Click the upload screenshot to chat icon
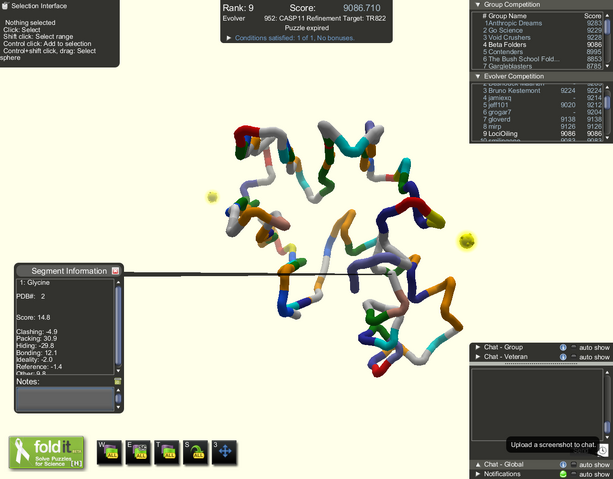This screenshot has width=613, height=479. pyautogui.click(x=603, y=450)
